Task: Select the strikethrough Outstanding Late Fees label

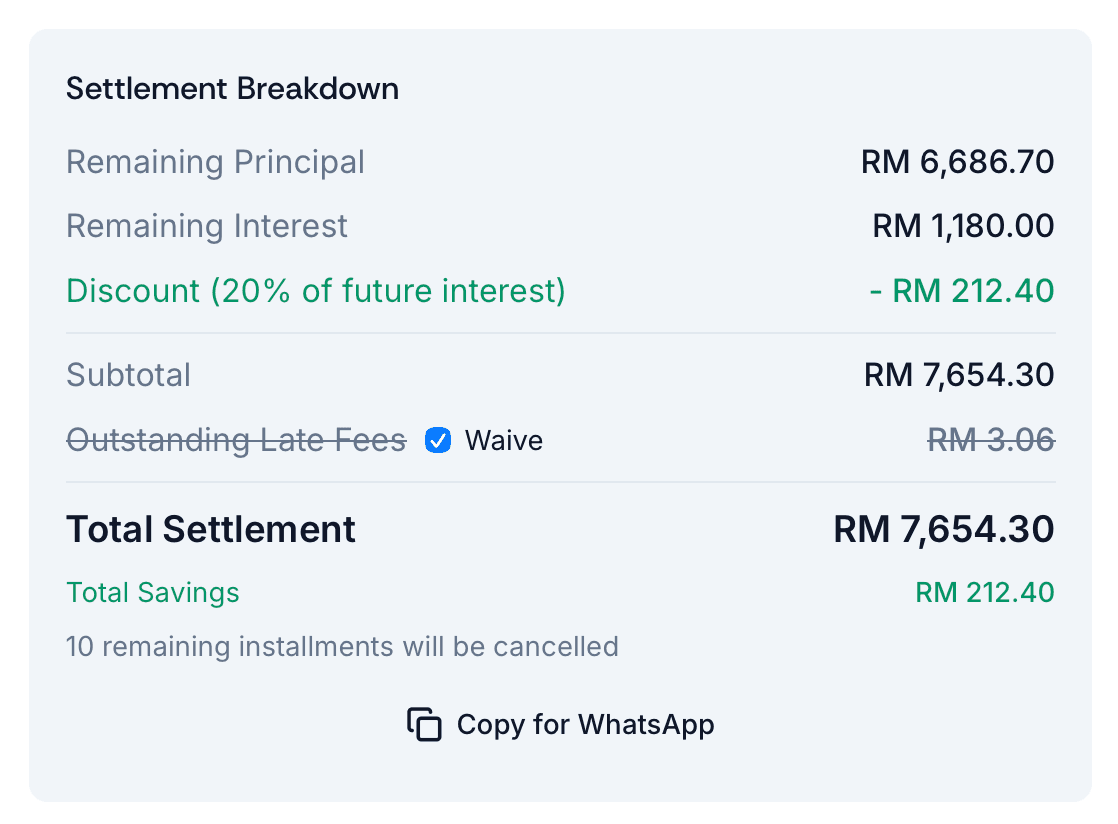Action: [x=236, y=440]
